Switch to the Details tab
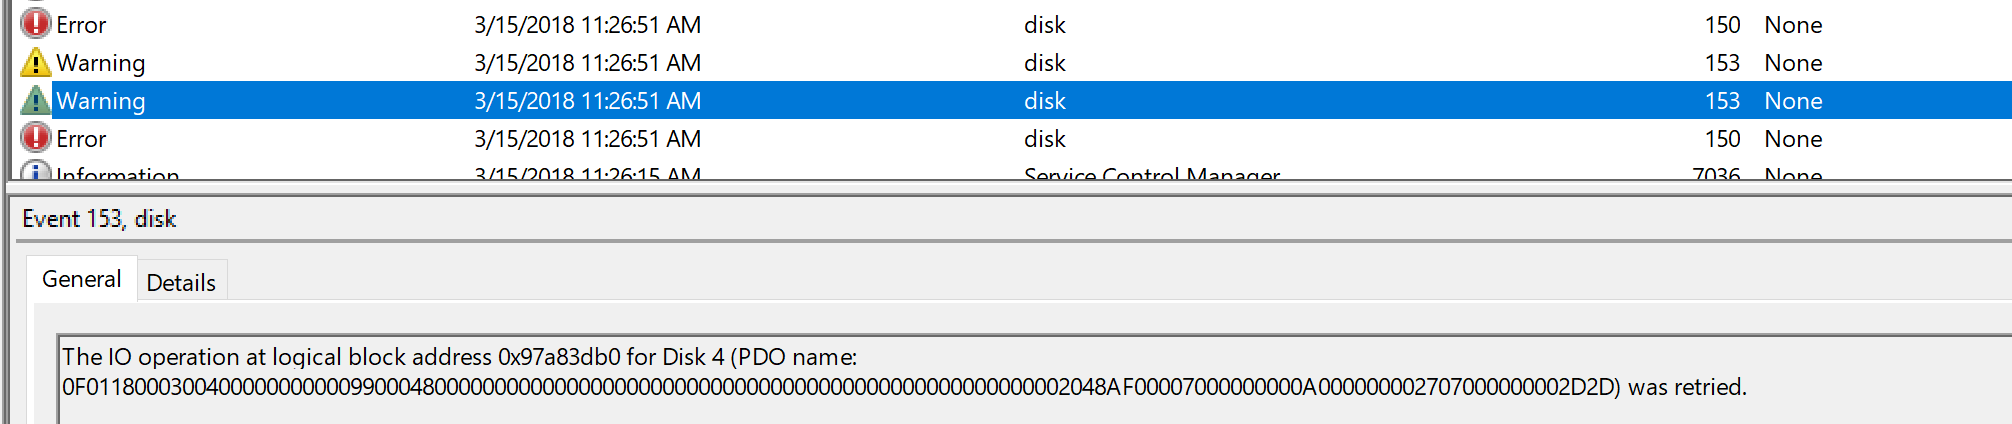 click(x=181, y=283)
